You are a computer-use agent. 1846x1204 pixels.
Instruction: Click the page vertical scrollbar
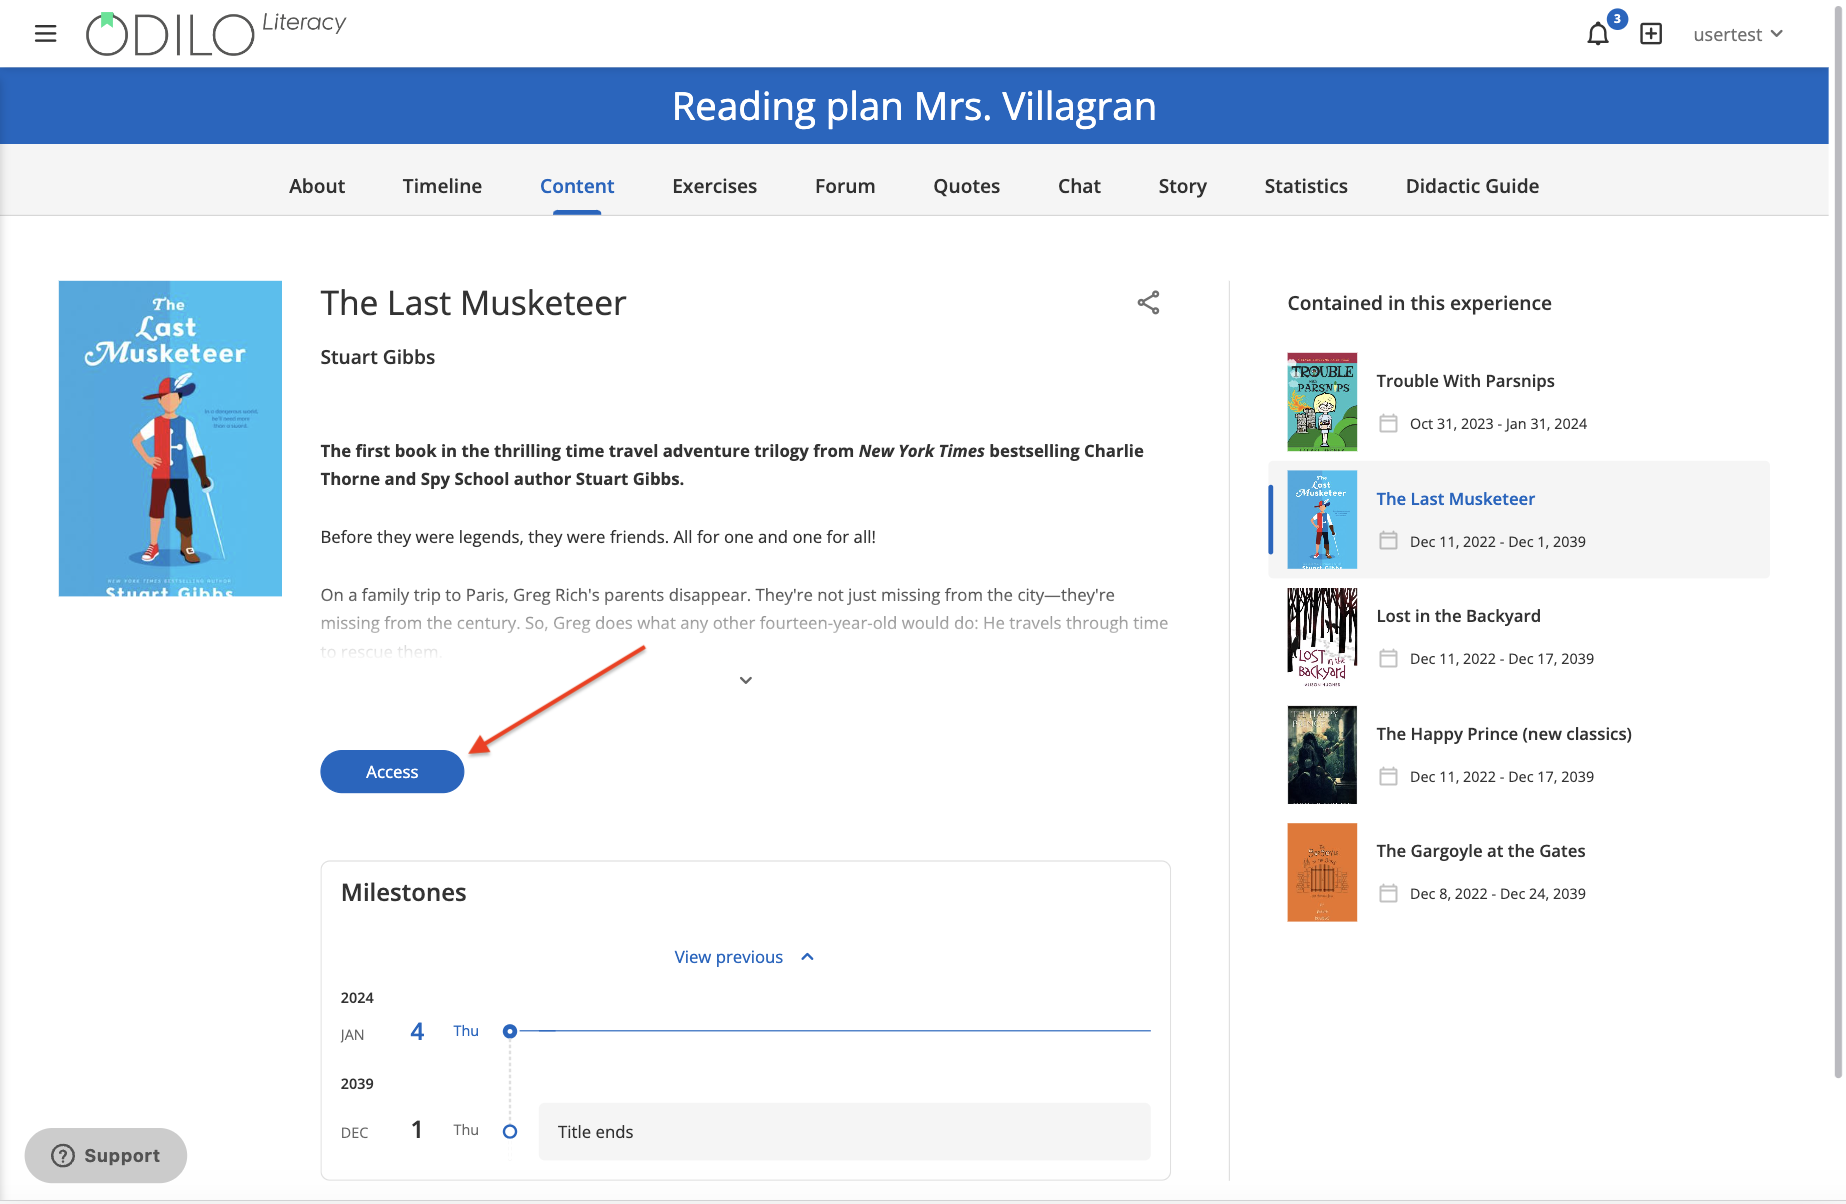pyautogui.click(x=1838, y=540)
